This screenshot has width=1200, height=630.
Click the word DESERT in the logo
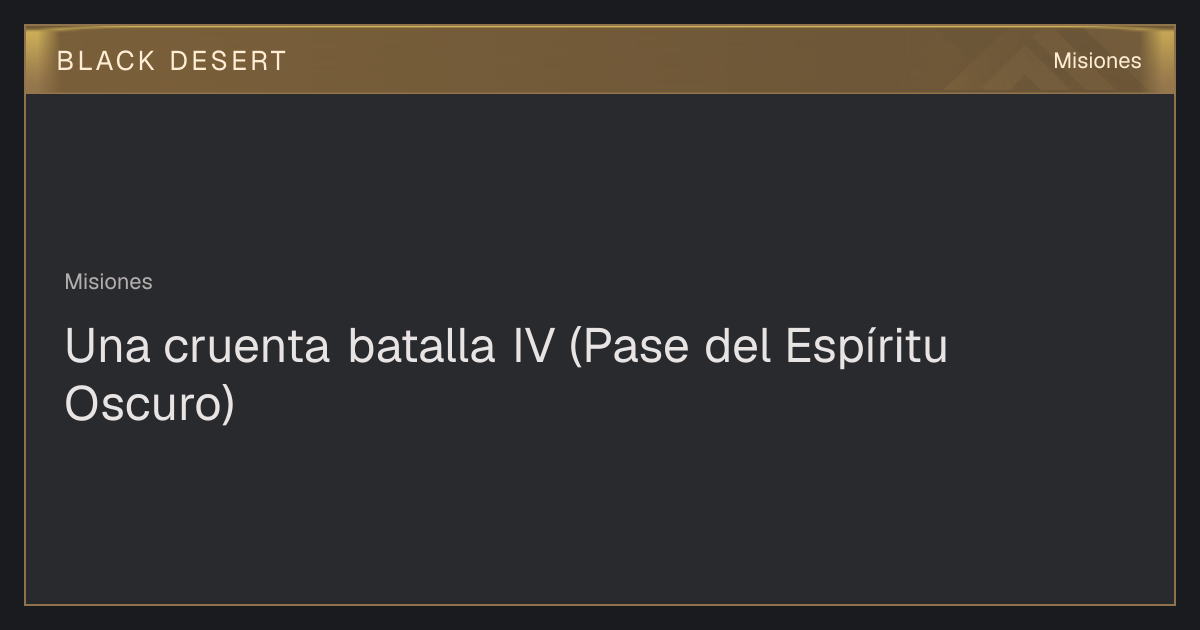click(229, 61)
